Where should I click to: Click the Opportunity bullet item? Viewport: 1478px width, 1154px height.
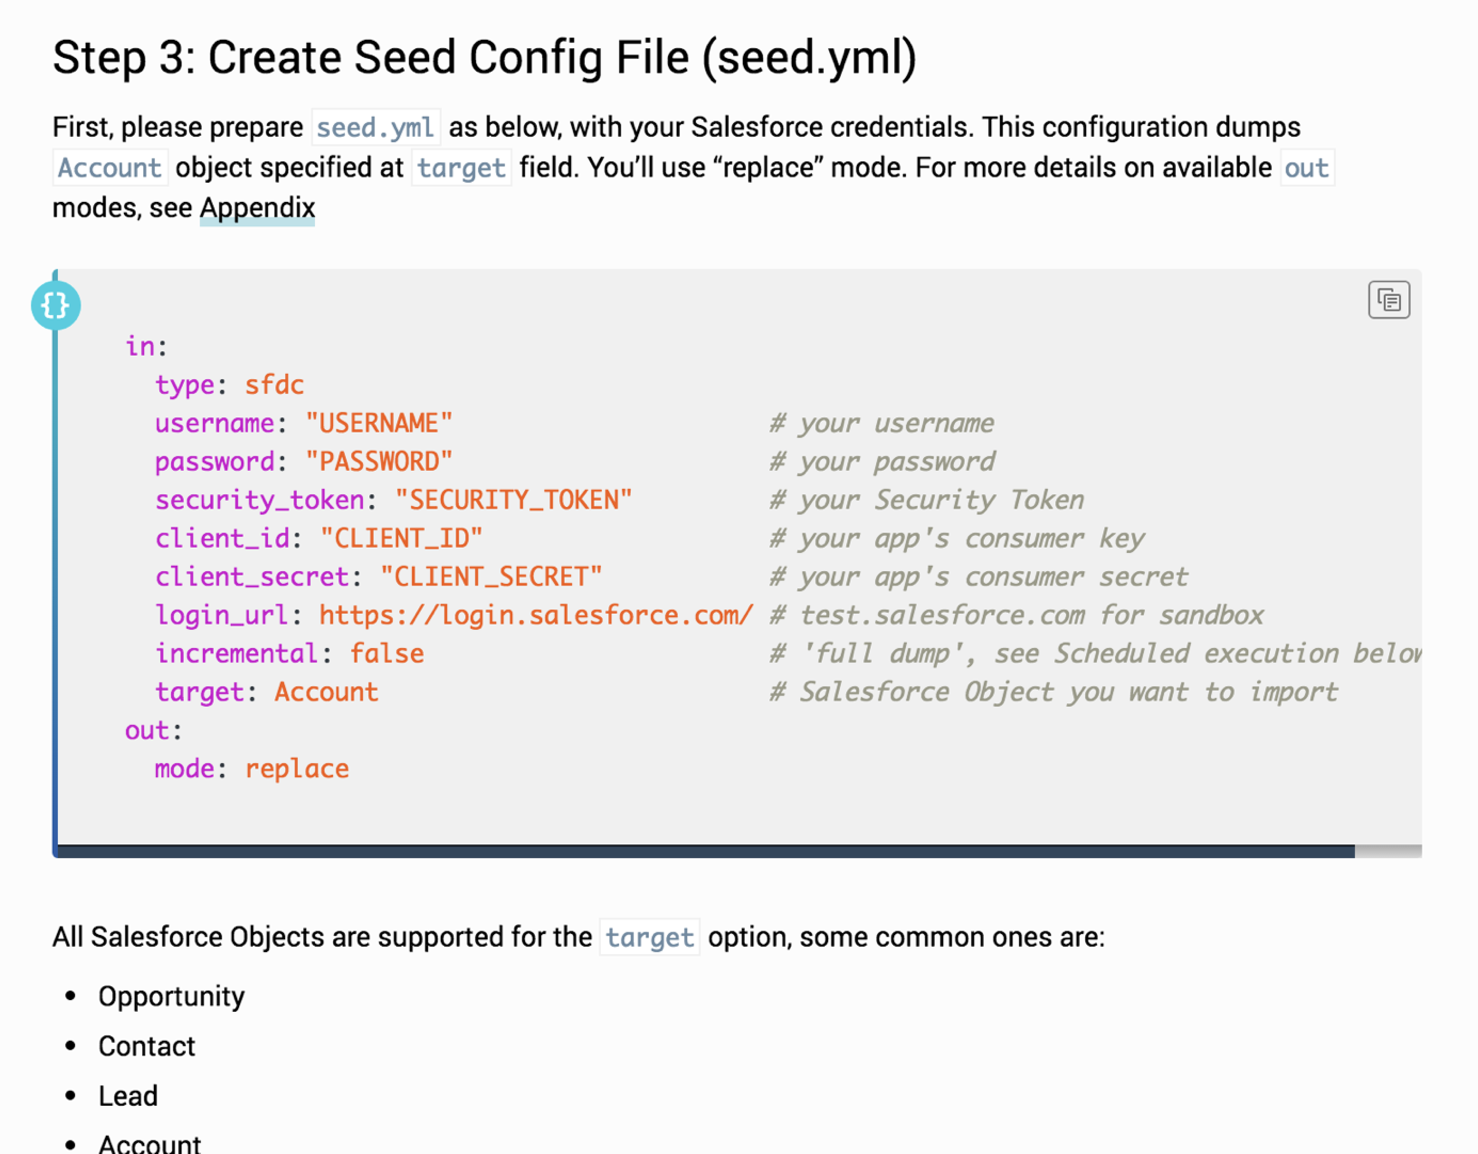171,996
